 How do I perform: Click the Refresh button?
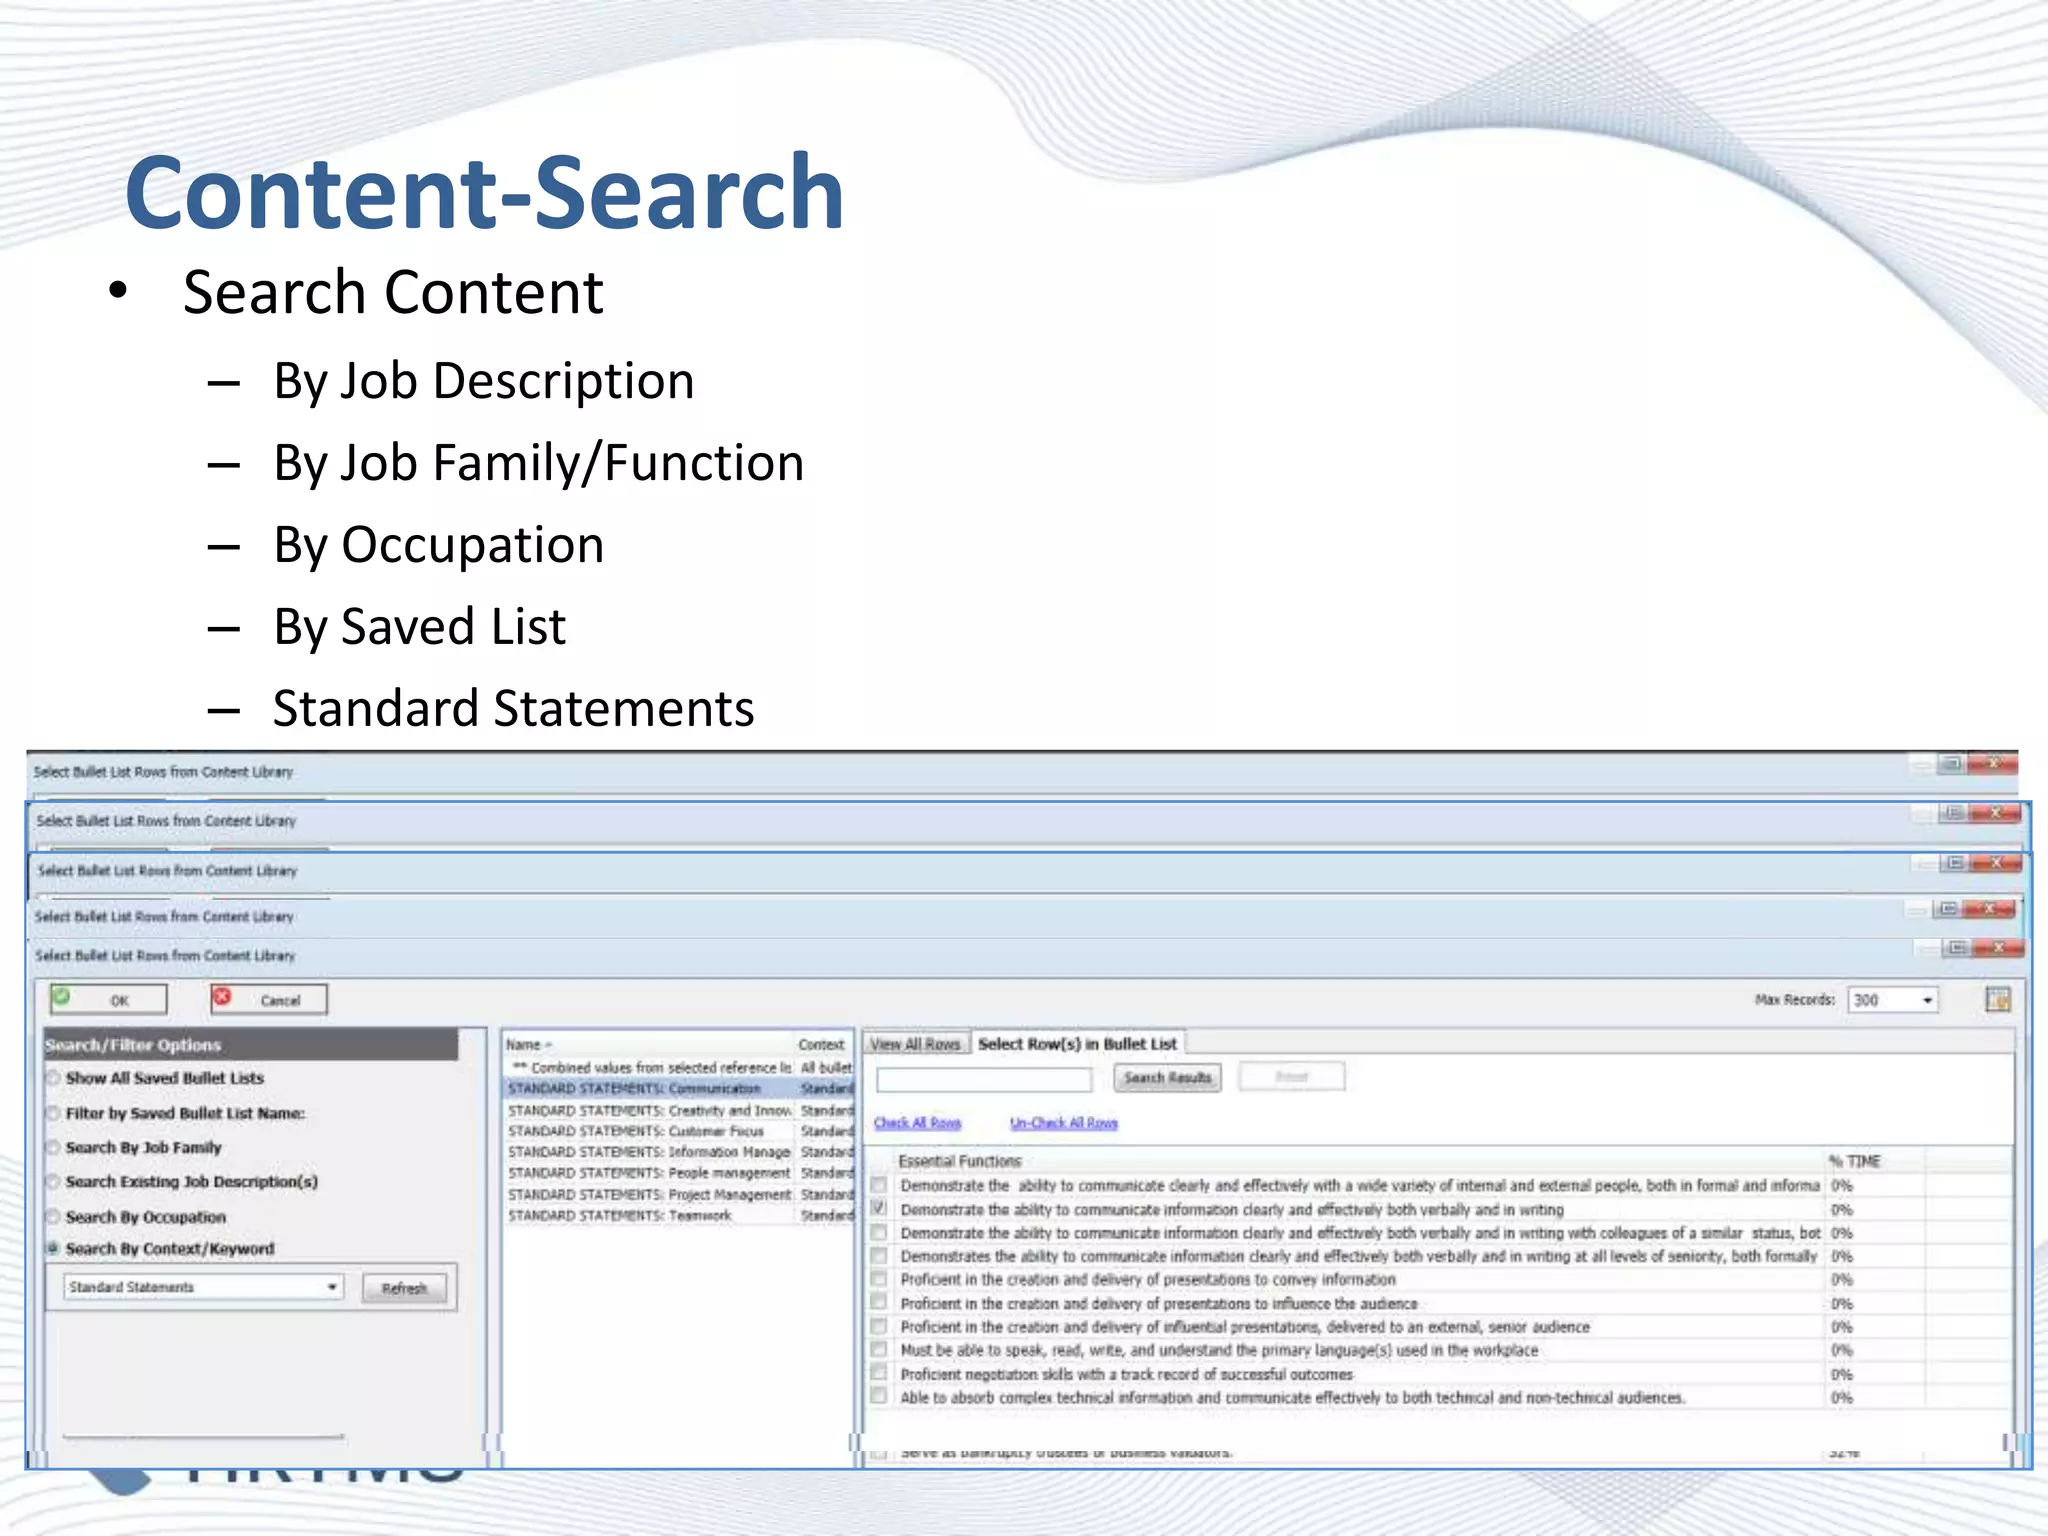click(x=404, y=1288)
